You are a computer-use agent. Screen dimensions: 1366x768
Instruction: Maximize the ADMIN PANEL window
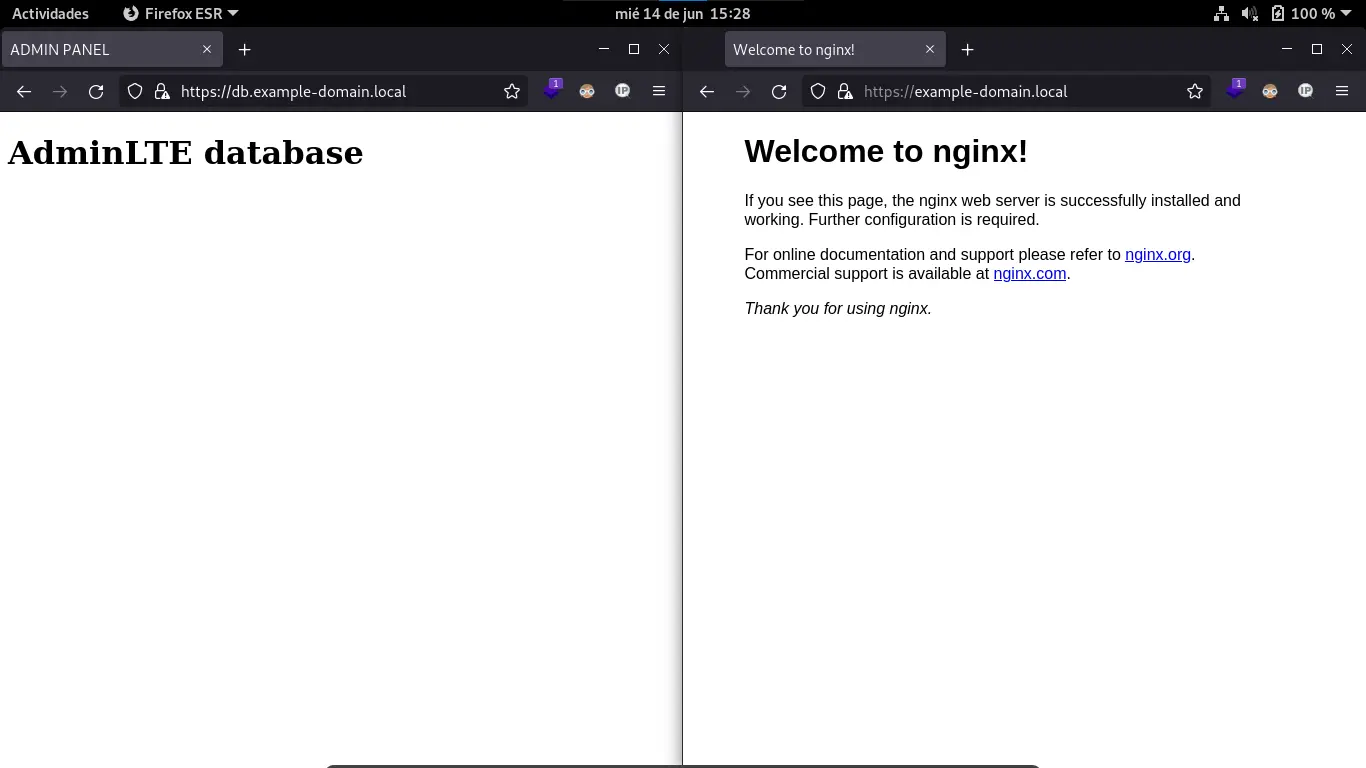(634, 48)
